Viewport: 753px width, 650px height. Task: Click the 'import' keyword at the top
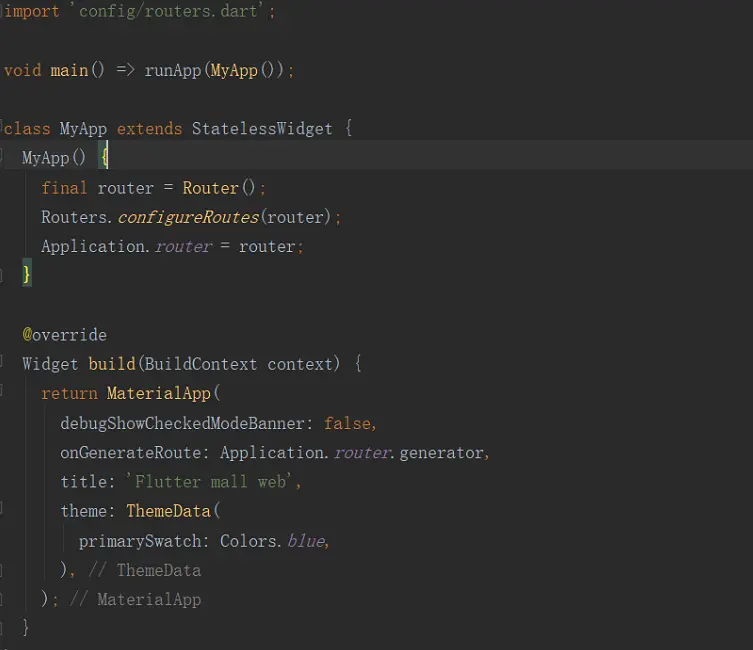32,11
